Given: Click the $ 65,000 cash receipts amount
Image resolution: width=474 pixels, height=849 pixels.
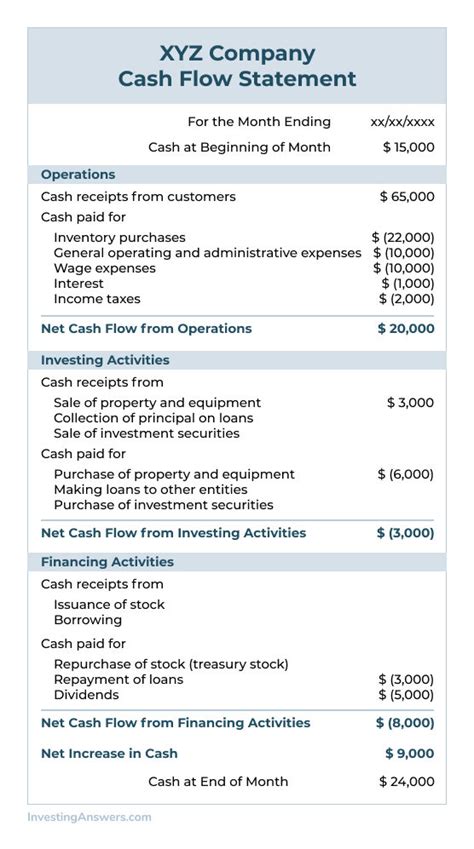Looking at the screenshot, I should [x=407, y=197].
